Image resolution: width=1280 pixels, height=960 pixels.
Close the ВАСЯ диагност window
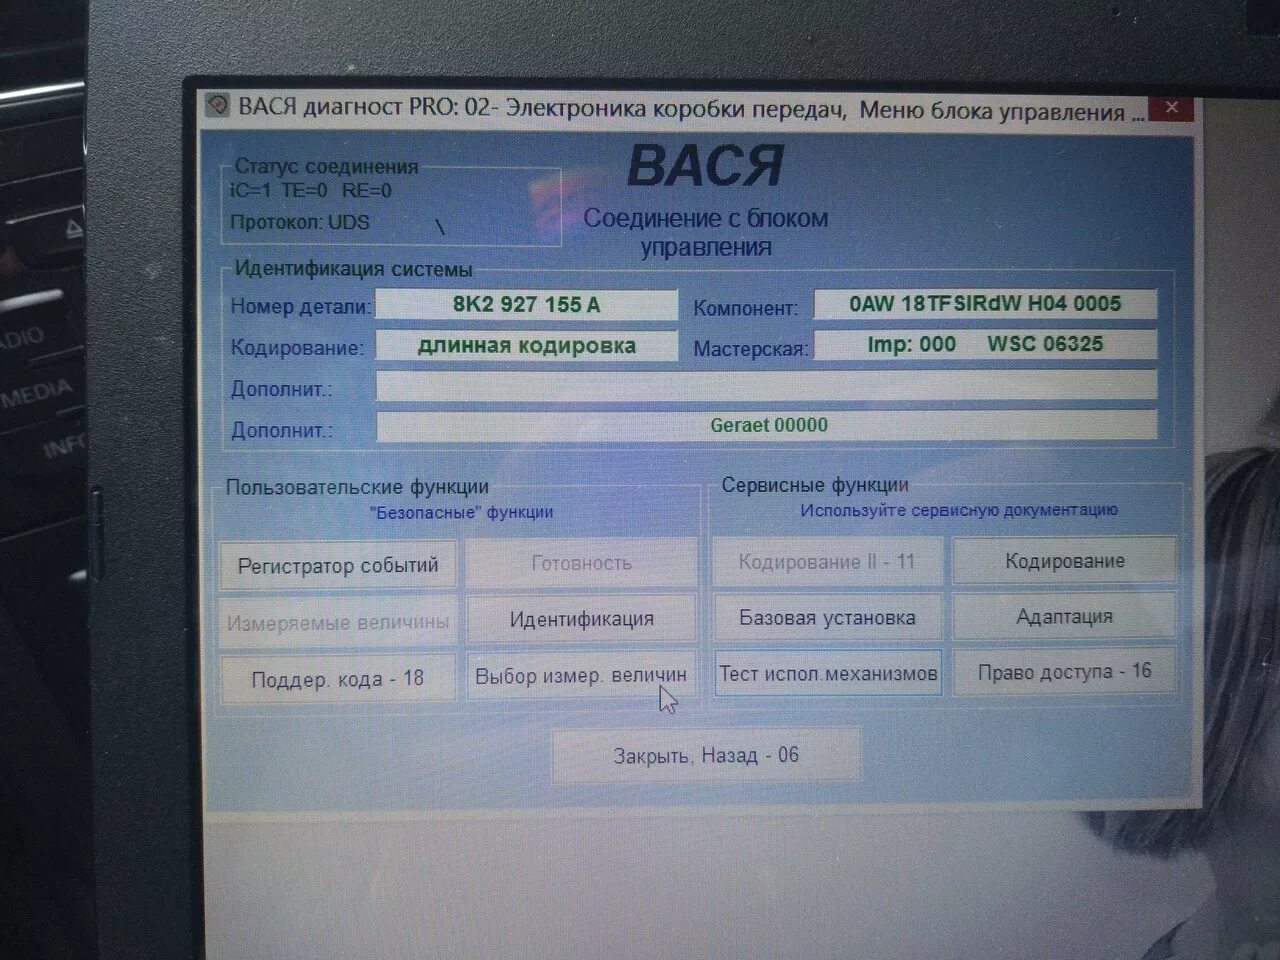pyautogui.click(x=1172, y=107)
